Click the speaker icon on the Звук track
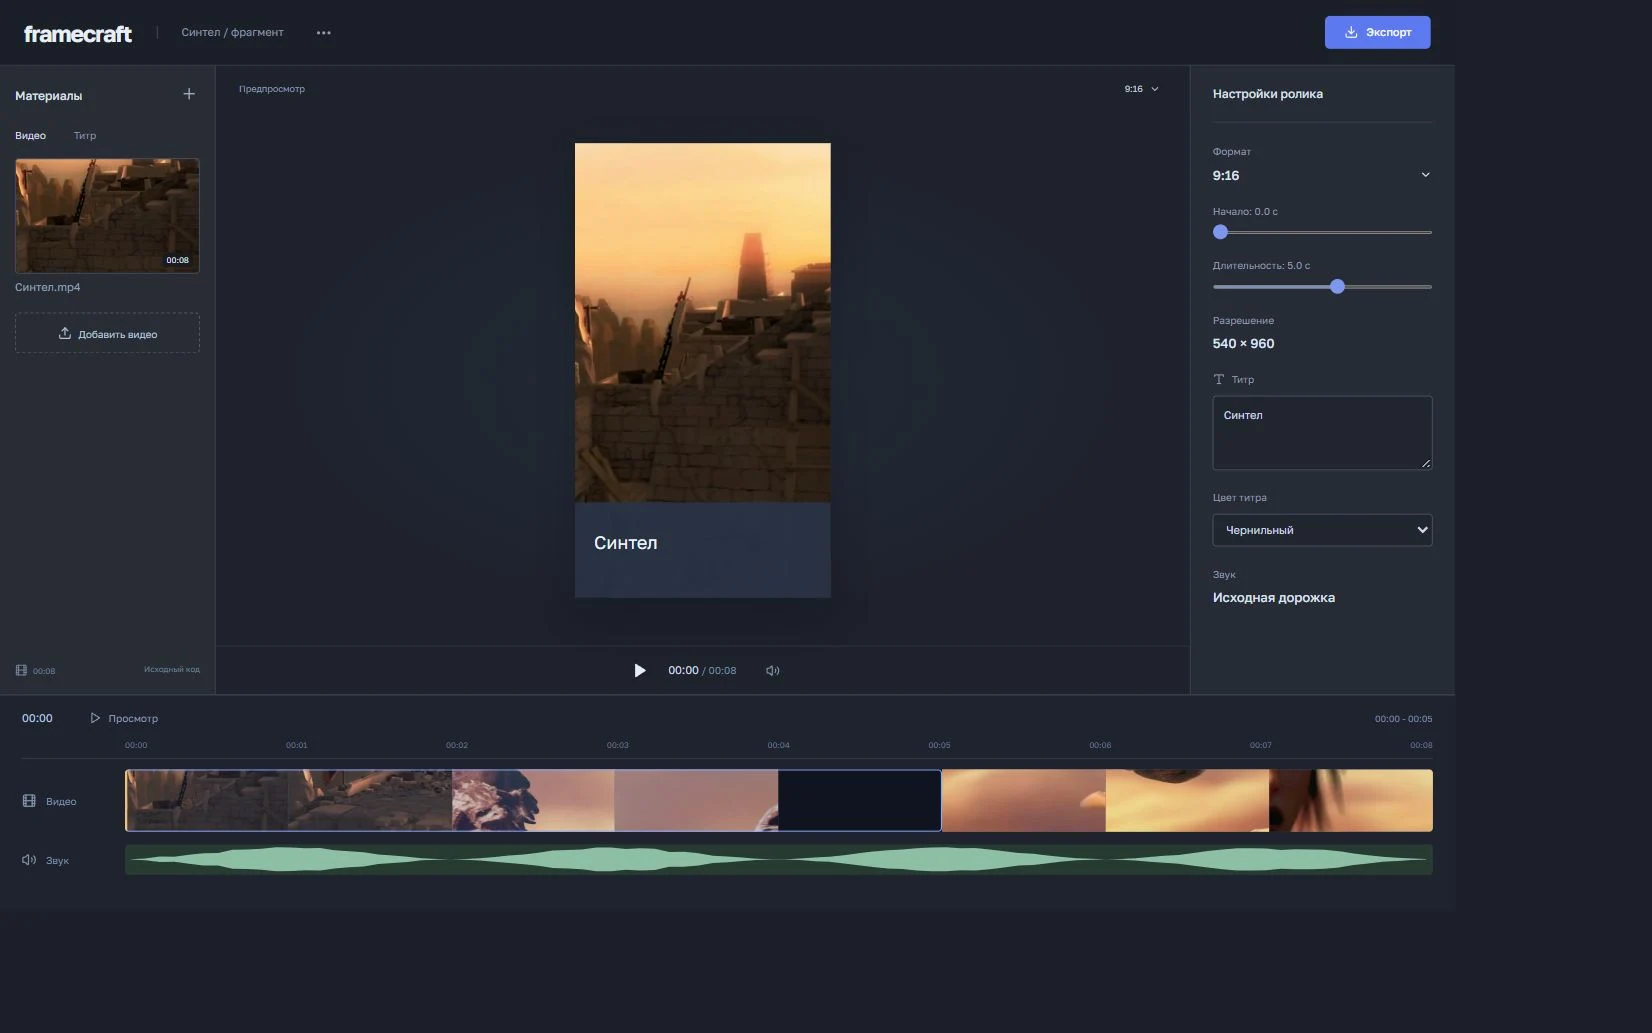The width and height of the screenshot is (1652, 1033). point(29,860)
